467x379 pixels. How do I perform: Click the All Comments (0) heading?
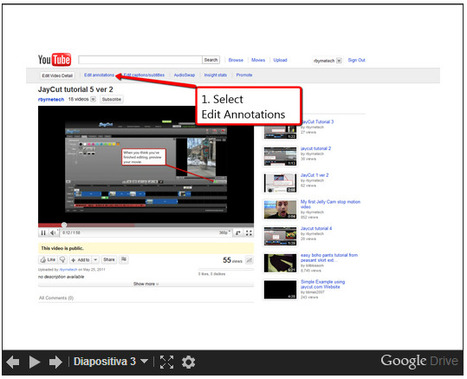point(56,298)
